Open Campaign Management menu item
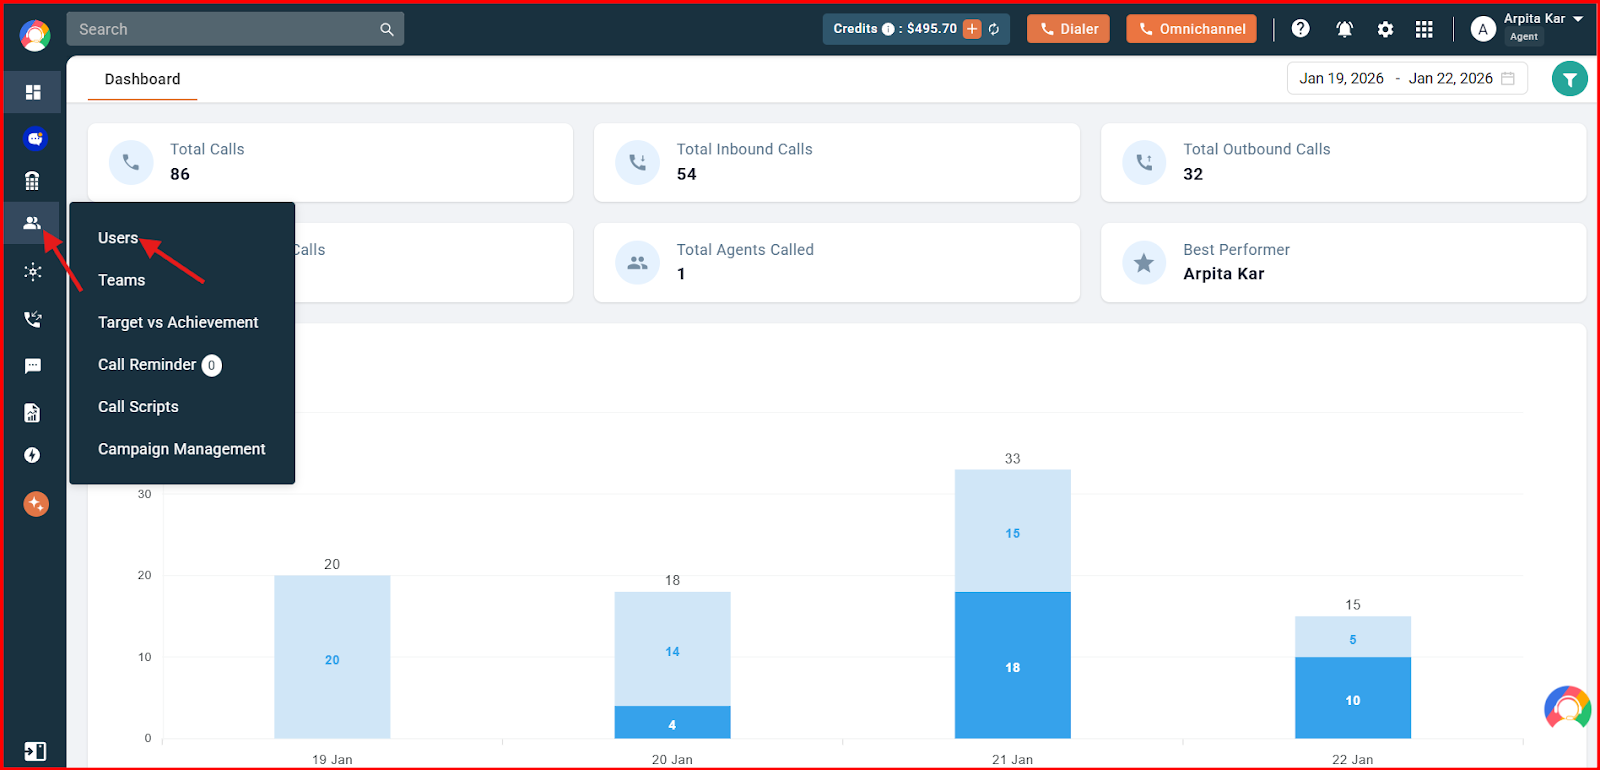The image size is (1600, 770). click(x=182, y=449)
